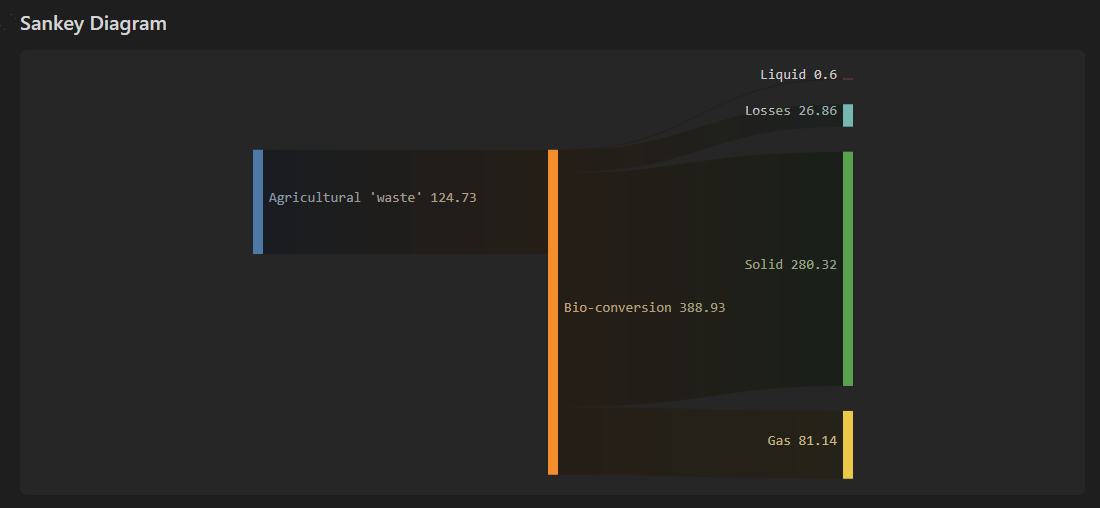
Task: Click the green Solid node bar
Action: click(x=848, y=268)
